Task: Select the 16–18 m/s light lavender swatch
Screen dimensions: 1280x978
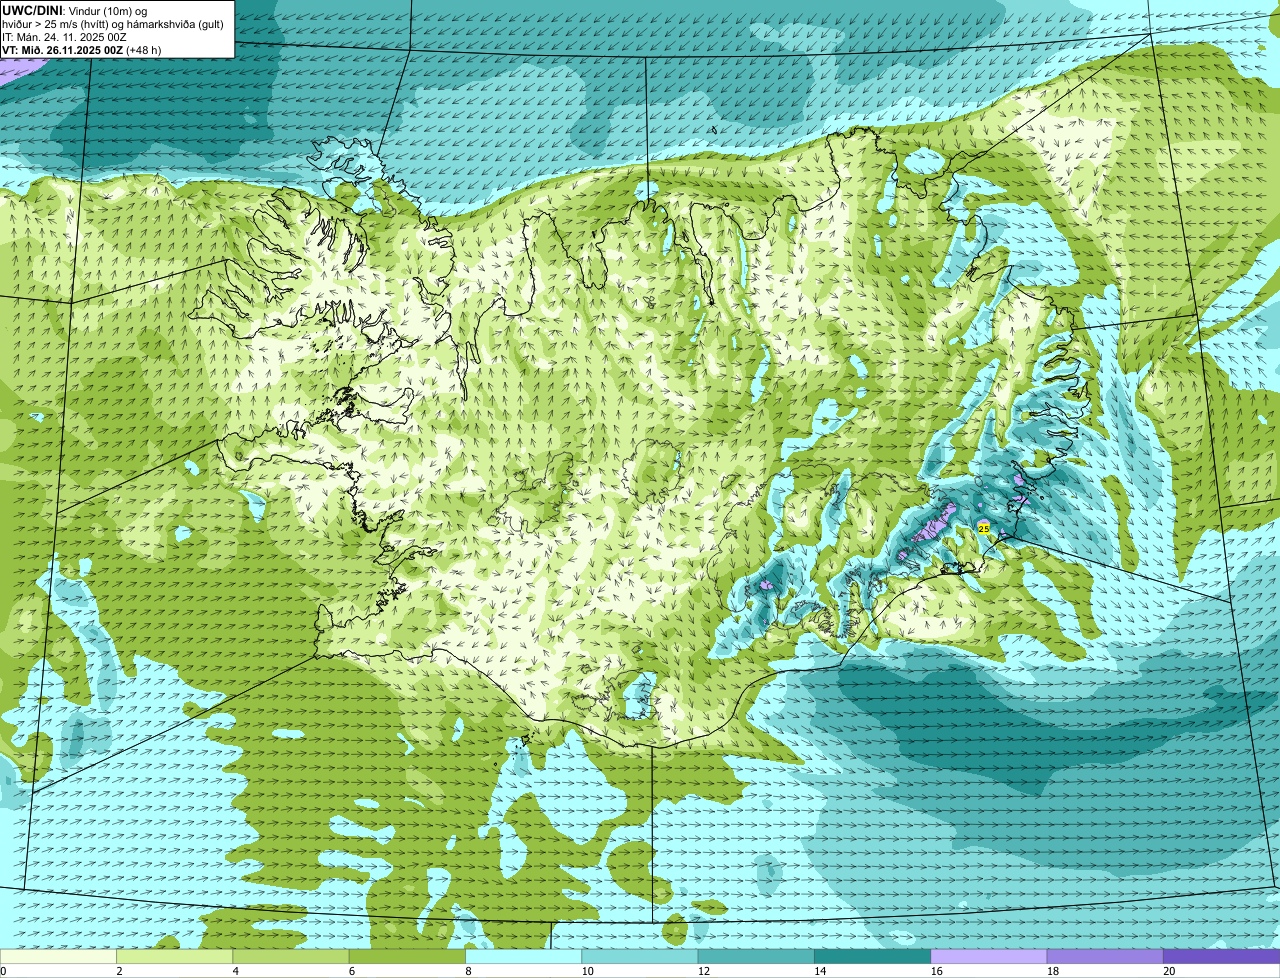Action: [x=989, y=956]
